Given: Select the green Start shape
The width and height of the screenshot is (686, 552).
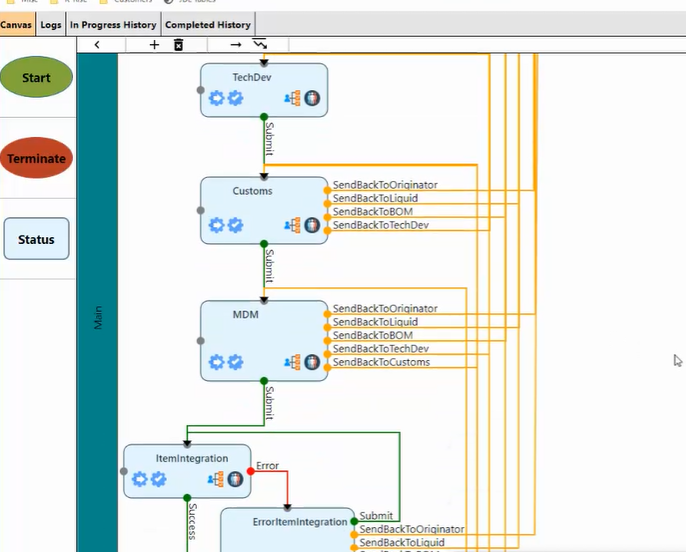Looking at the screenshot, I should click(36, 77).
